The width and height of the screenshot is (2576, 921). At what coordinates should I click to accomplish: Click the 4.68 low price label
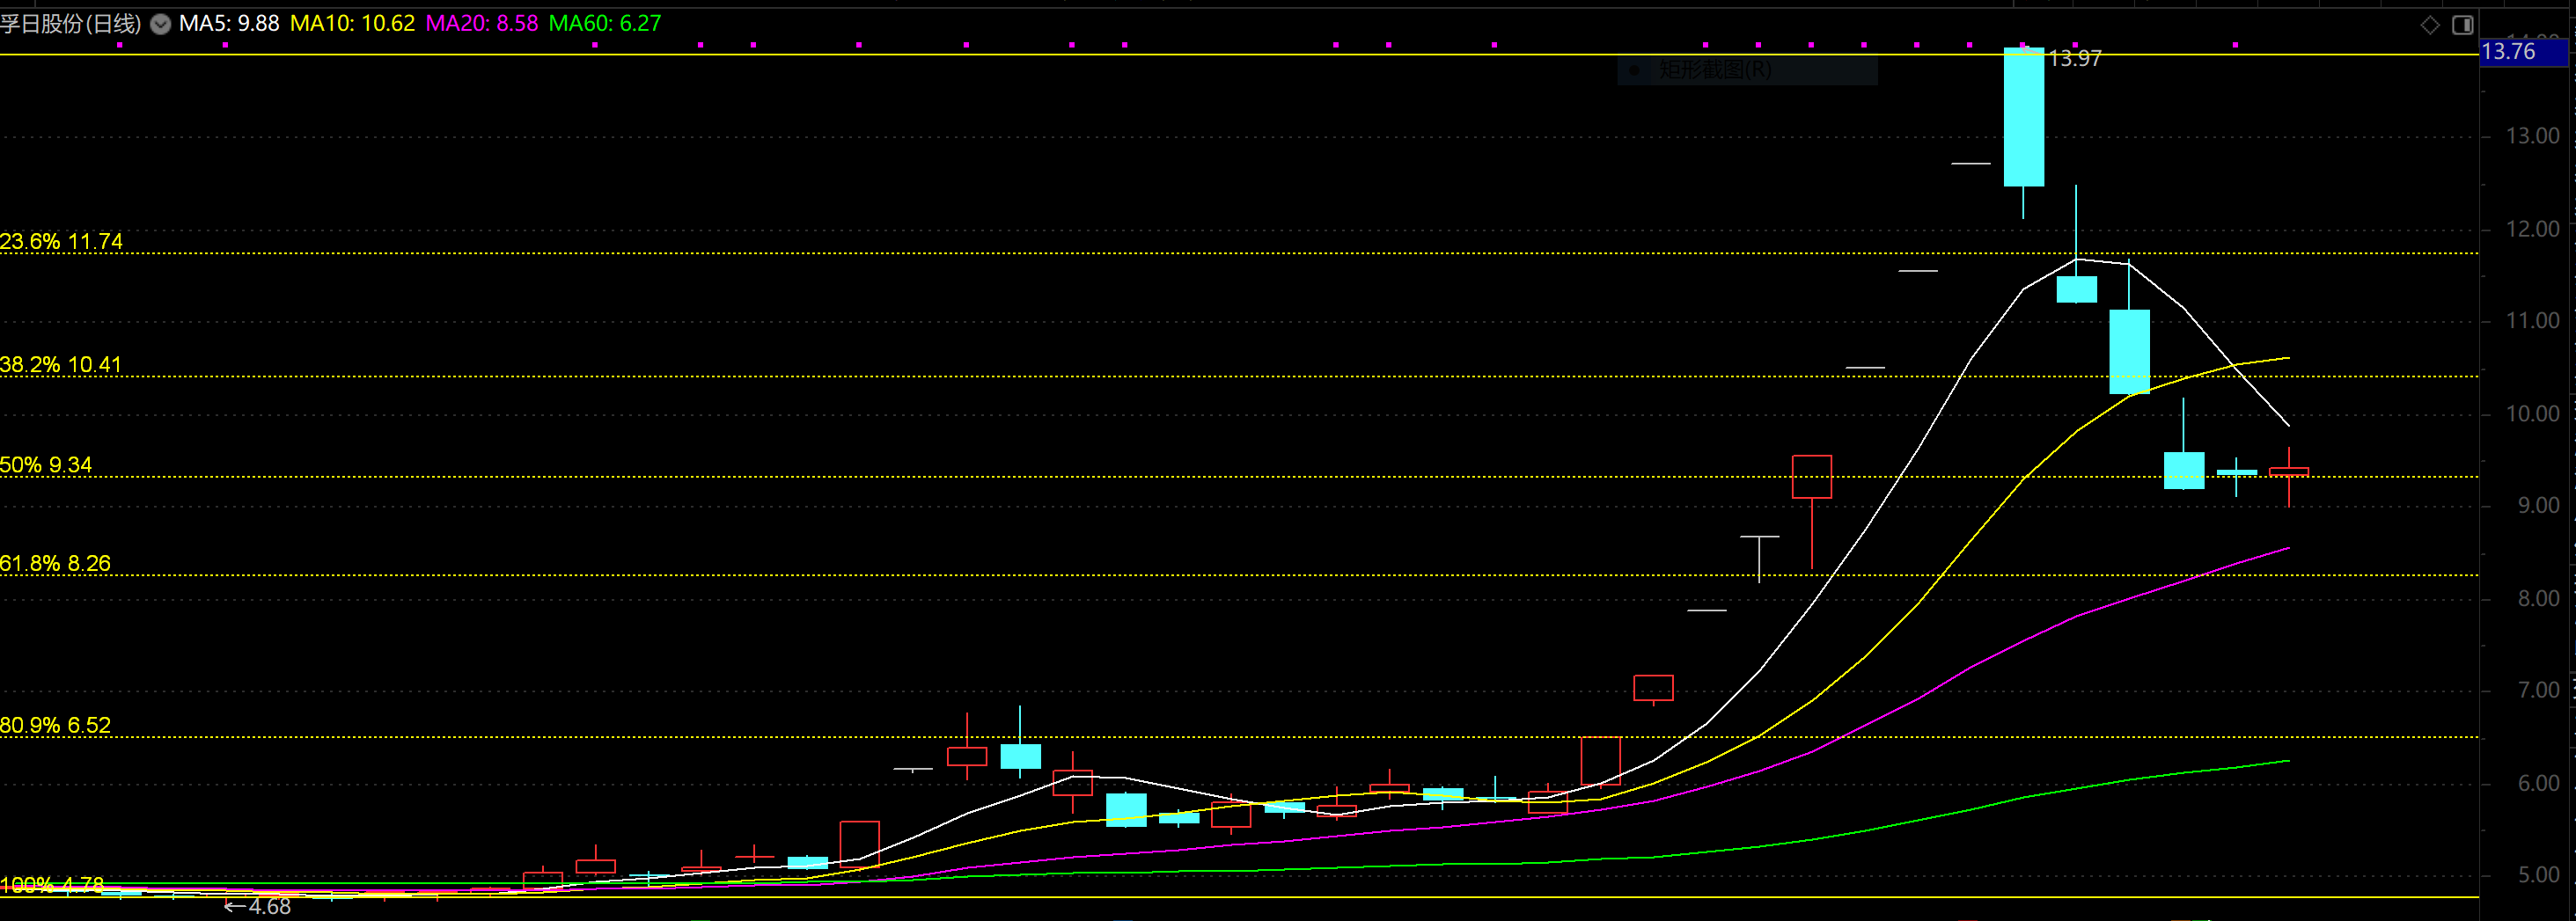coord(257,907)
